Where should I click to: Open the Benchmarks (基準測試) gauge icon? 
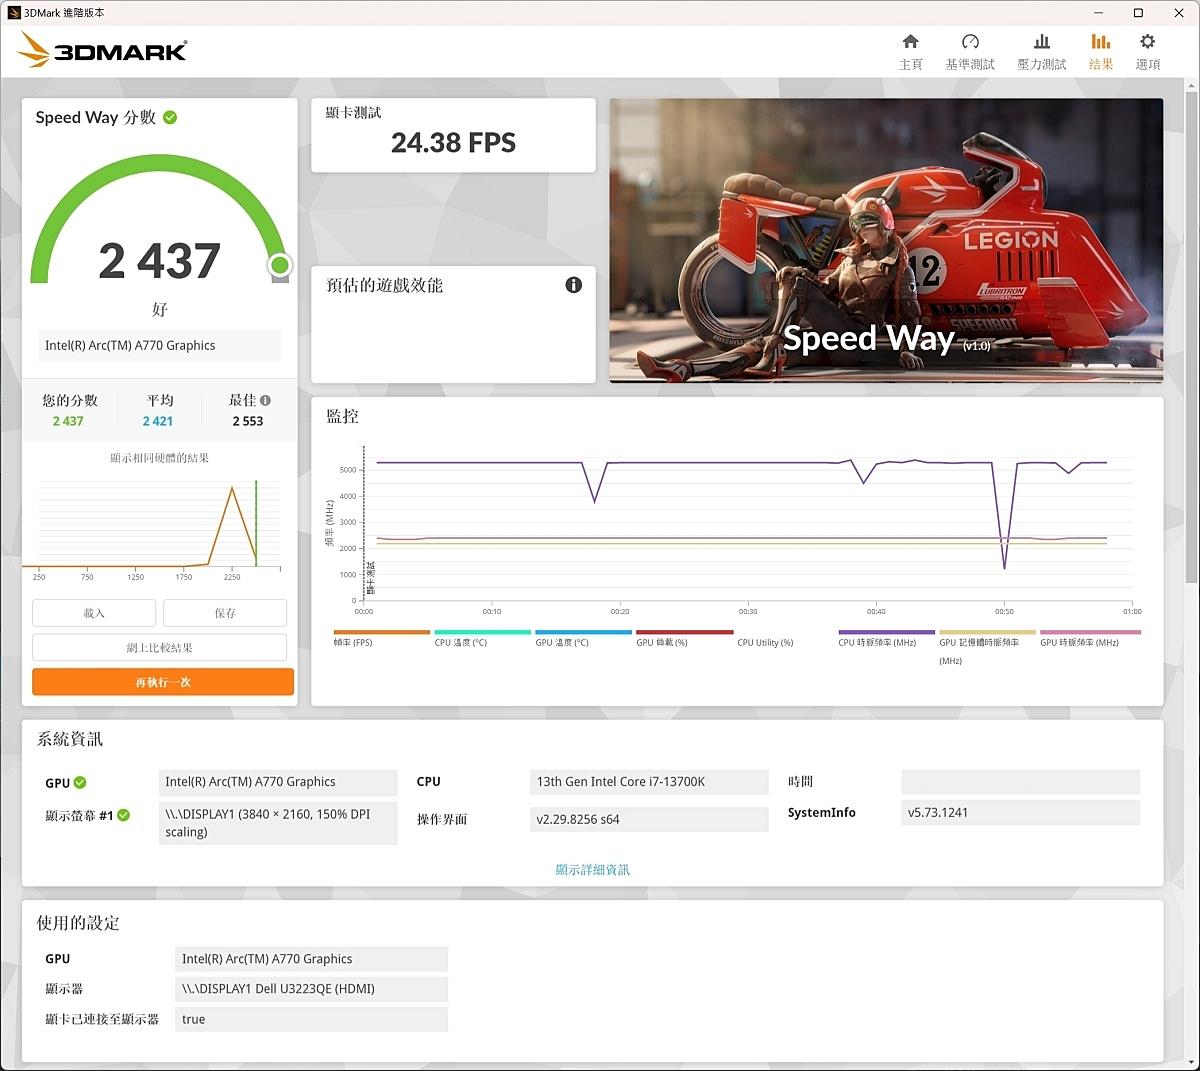970,51
